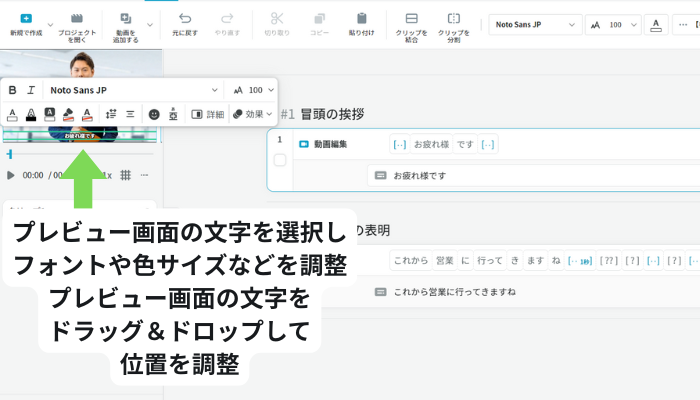Open the top toolbar three-dots overflow menu
This screenshot has height=400, width=700.
(683, 25)
